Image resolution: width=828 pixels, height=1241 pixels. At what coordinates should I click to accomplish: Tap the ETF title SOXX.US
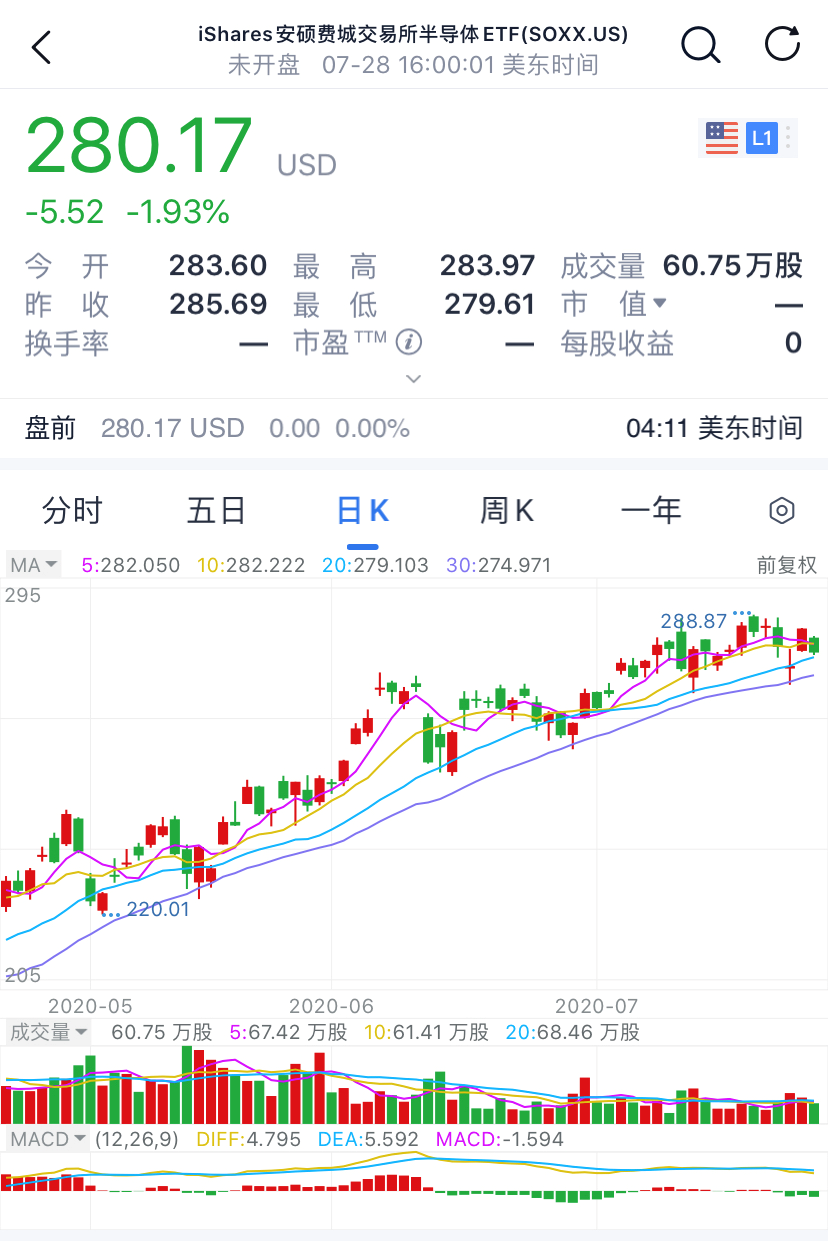413,35
